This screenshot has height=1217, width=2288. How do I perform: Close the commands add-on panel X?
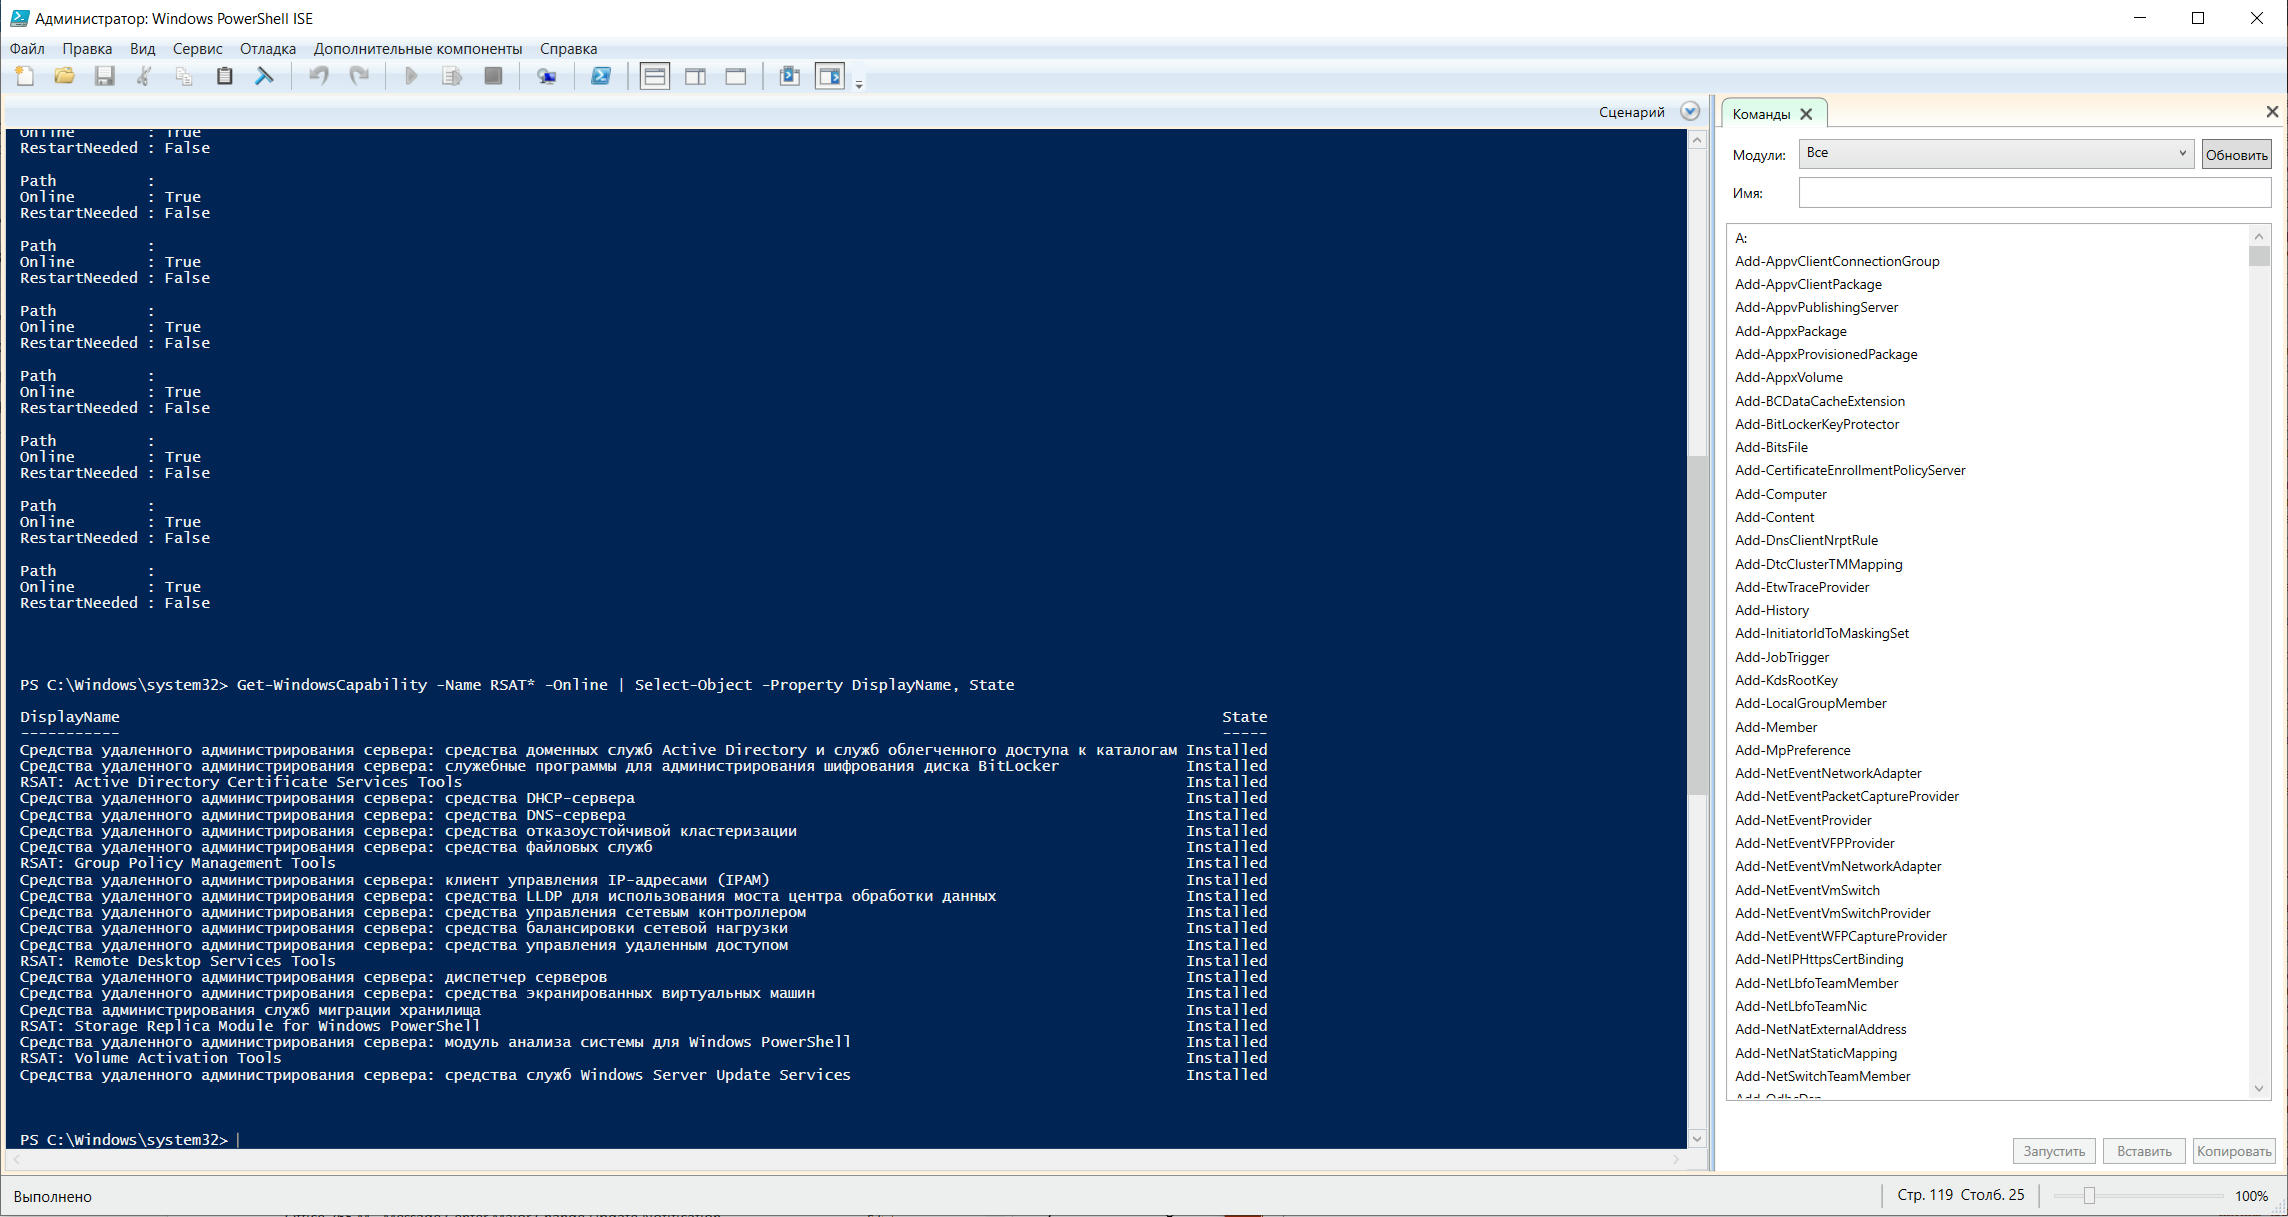coord(2272,111)
